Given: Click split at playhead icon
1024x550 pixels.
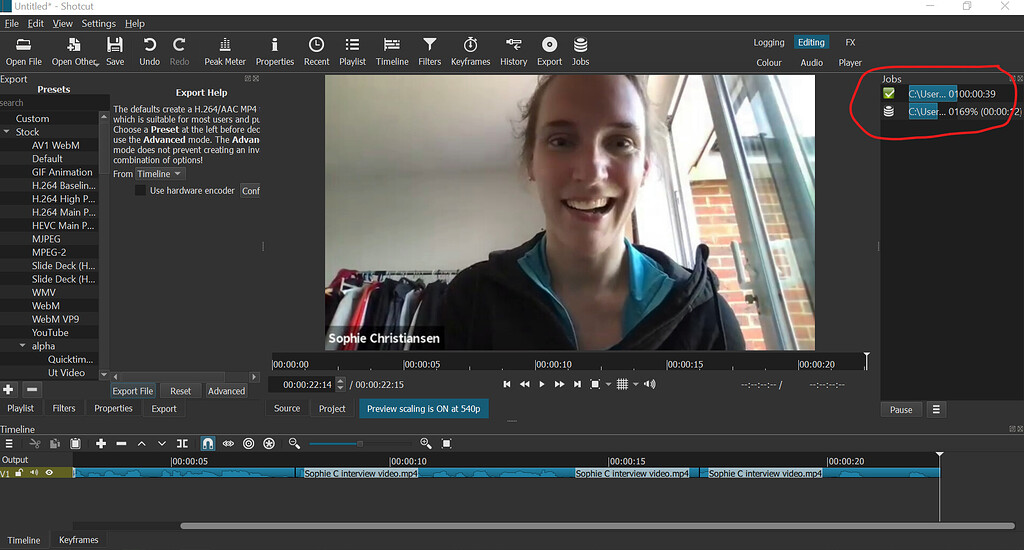Looking at the screenshot, I should pos(182,443).
